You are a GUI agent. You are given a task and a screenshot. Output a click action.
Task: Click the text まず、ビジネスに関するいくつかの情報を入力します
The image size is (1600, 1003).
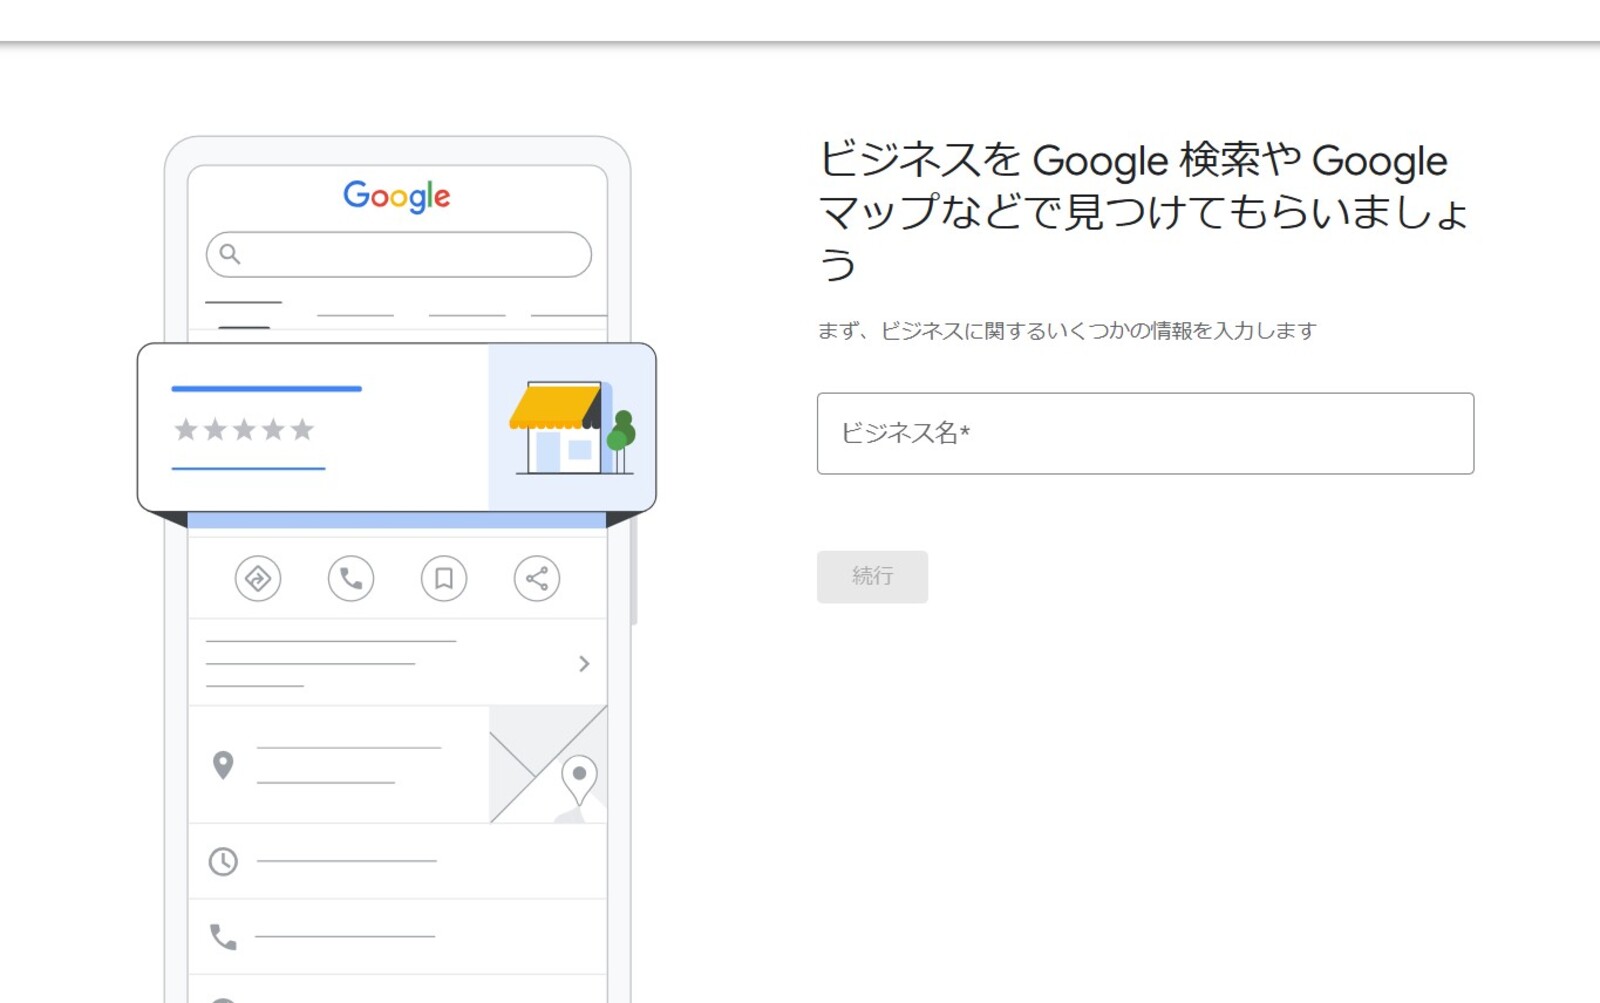coord(1067,331)
